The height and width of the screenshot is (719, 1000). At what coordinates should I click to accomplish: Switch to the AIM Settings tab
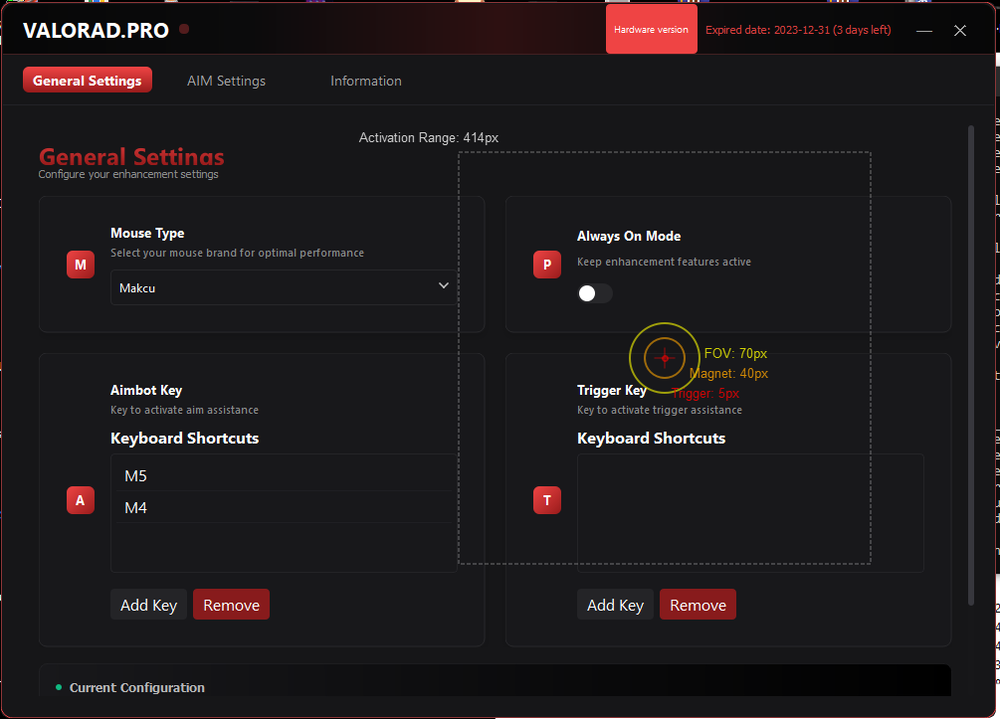226,81
